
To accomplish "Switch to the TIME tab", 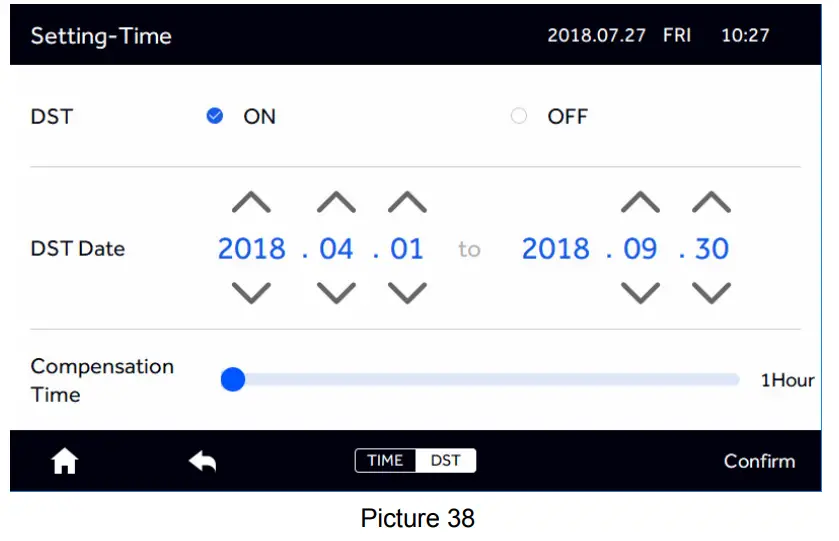I will point(385,461).
